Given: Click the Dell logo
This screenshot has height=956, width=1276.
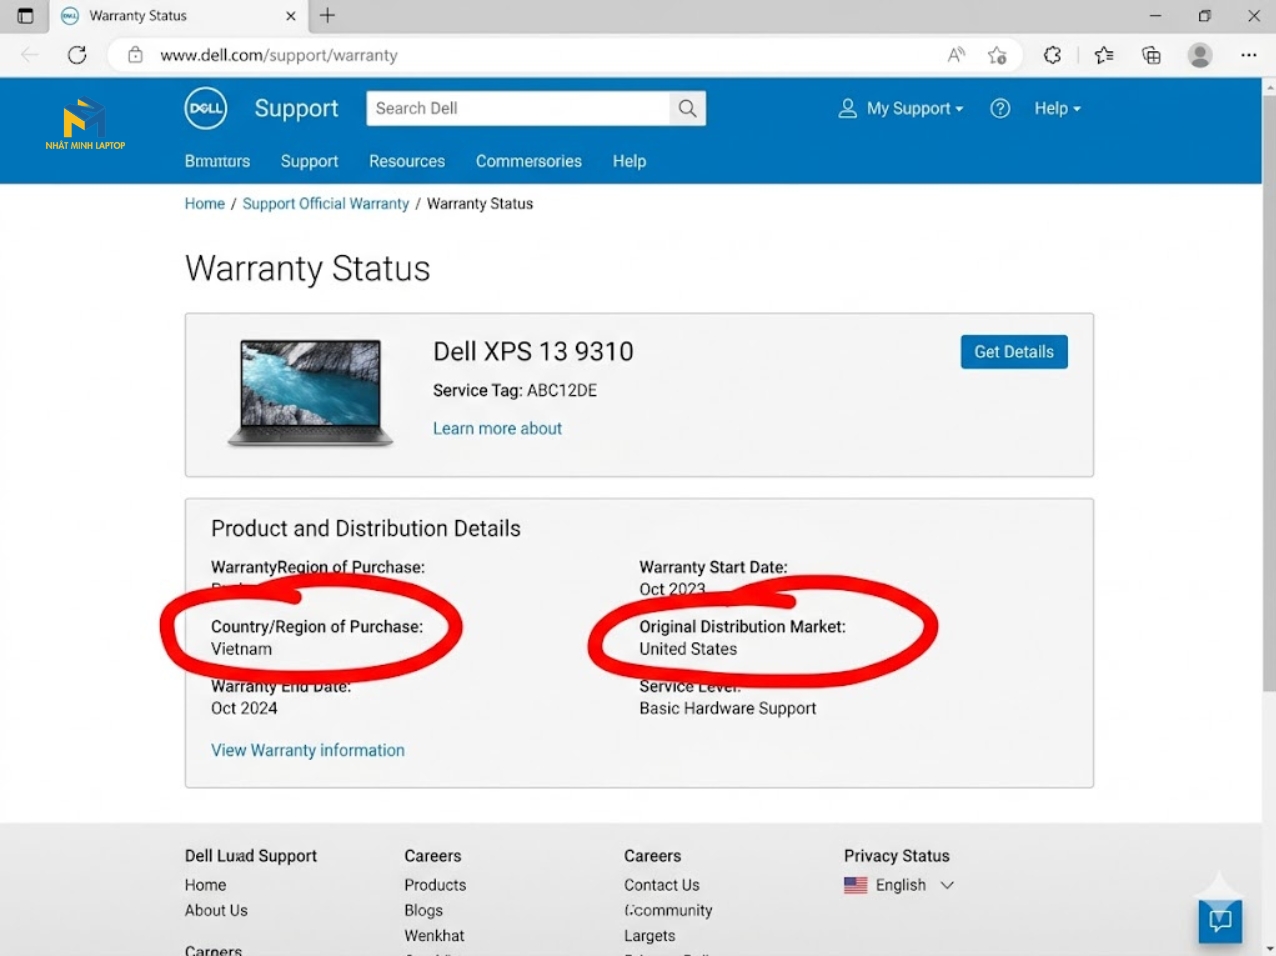Looking at the screenshot, I should click(x=206, y=109).
